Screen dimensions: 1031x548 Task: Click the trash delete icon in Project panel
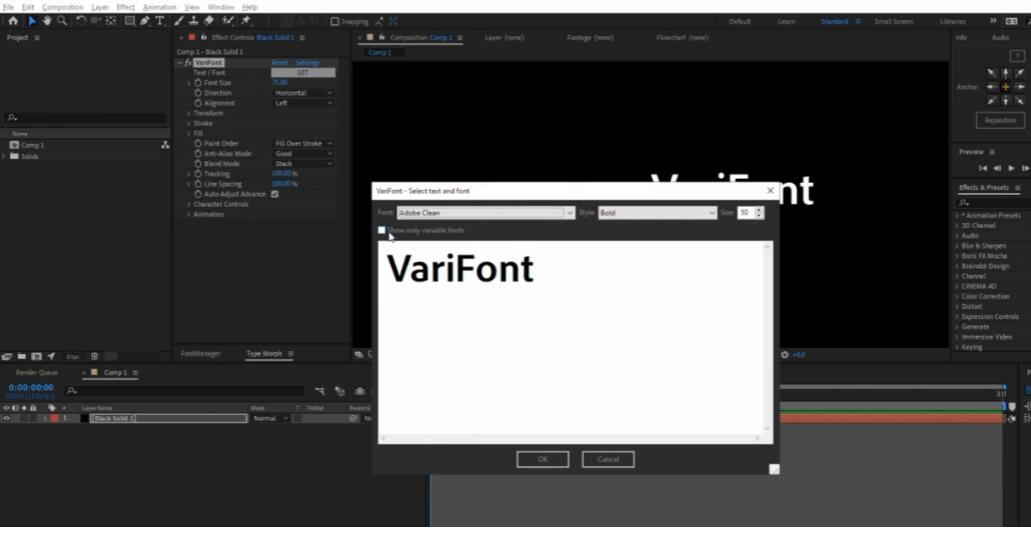(x=94, y=357)
